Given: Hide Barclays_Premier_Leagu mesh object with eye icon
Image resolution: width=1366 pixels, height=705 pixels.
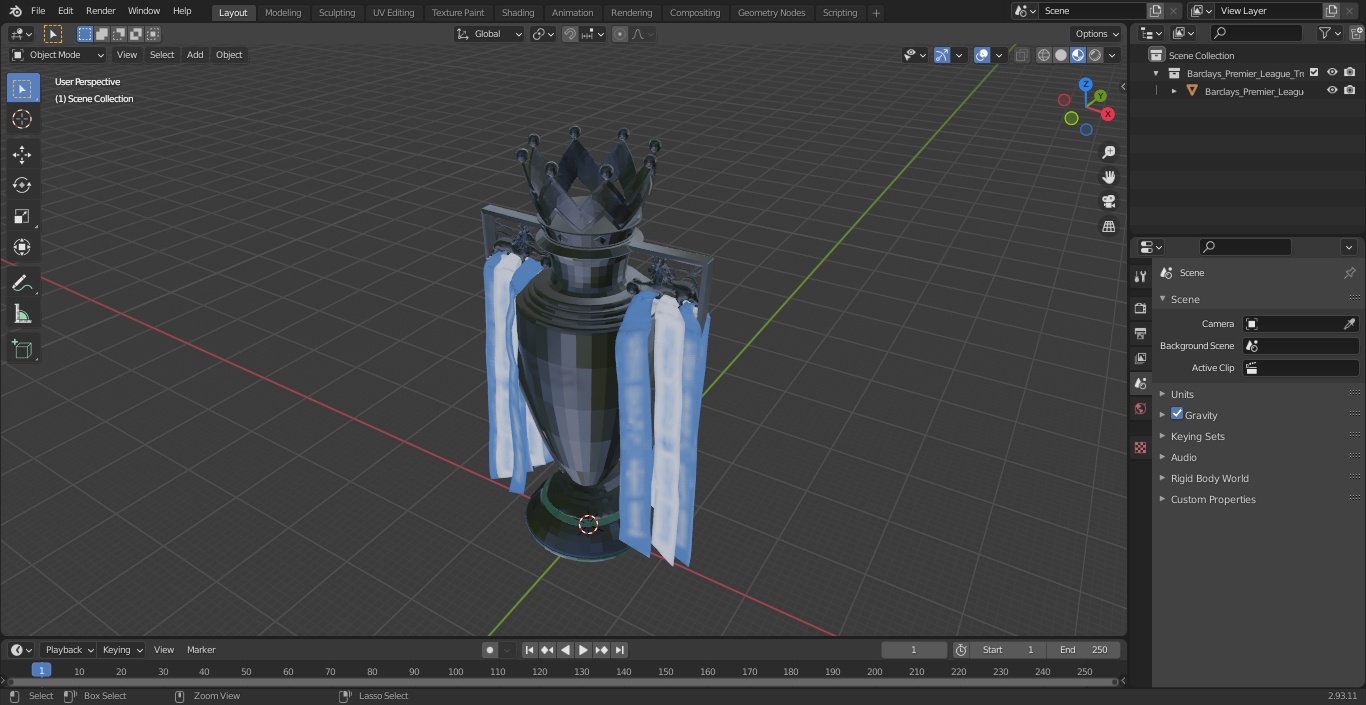Looking at the screenshot, I should click(x=1332, y=90).
